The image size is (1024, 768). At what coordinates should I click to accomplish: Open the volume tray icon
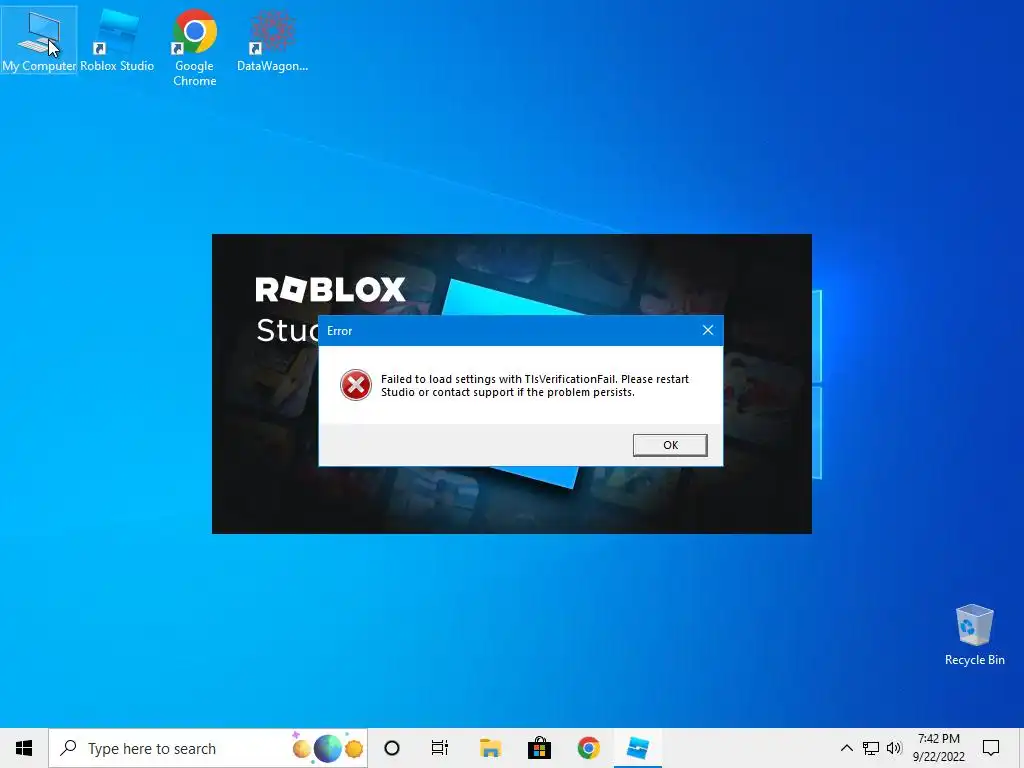pos(894,748)
